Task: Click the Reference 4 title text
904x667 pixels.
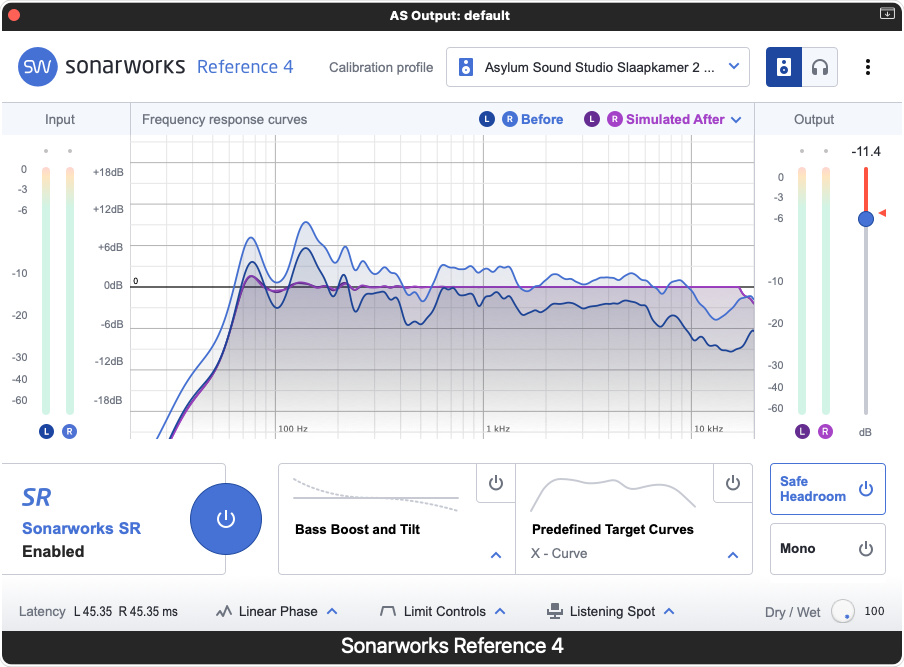Action: pyautogui.click(x=245, y=67)
